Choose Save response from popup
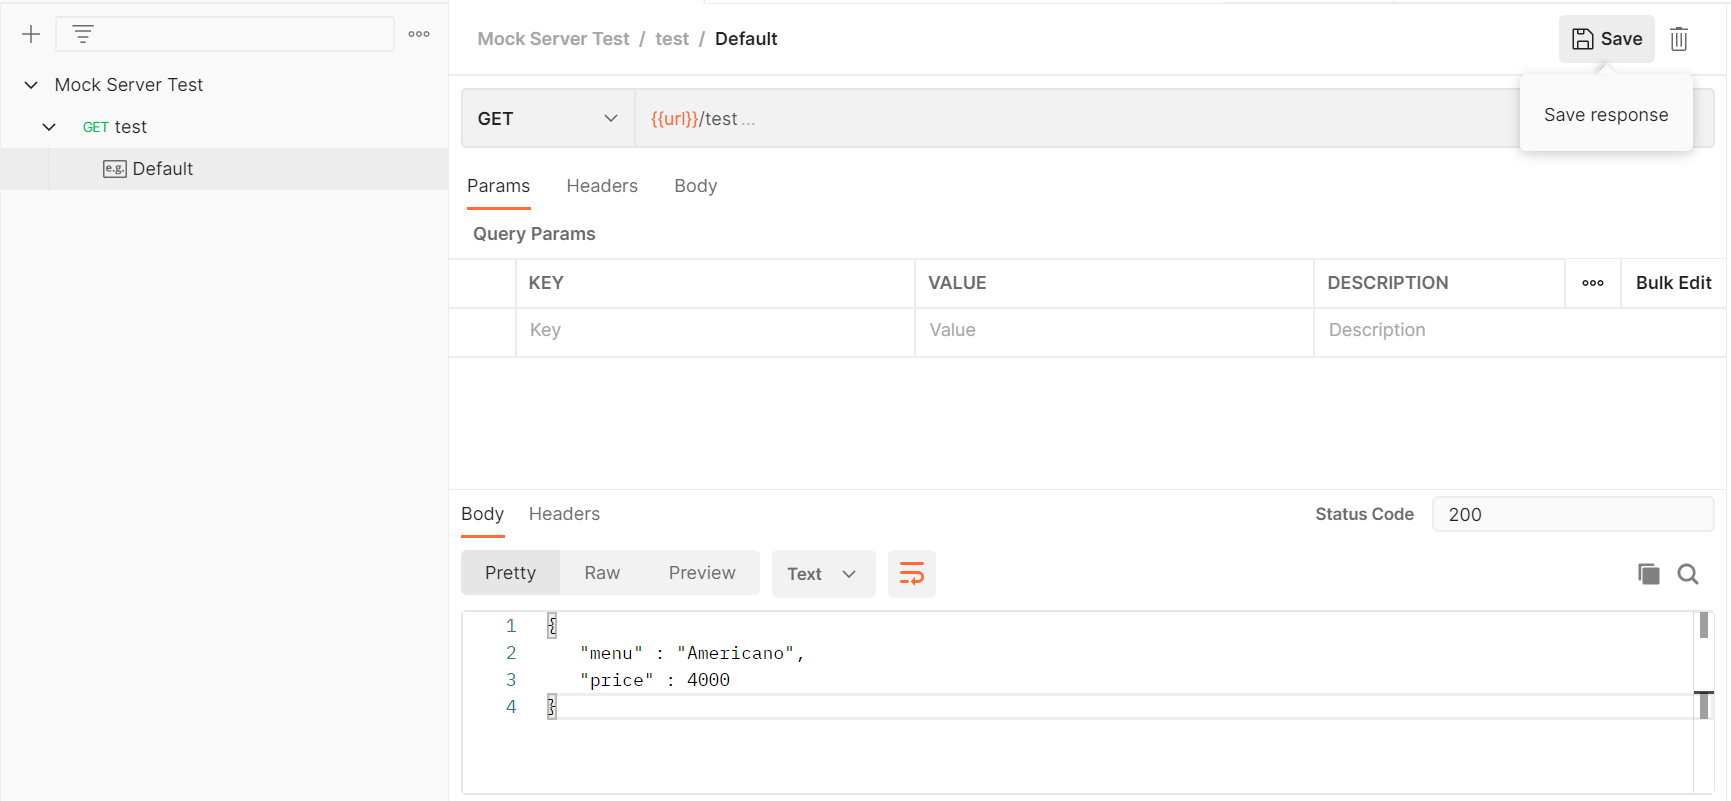Viewport: 1731px width, 801px height. coord(1606,115)
